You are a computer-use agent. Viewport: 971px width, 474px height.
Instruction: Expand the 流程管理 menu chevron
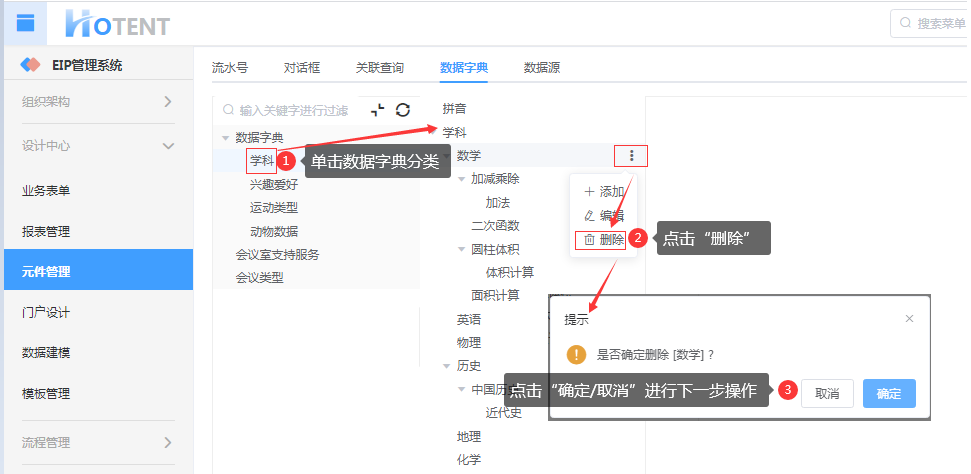pyautogui.click(x=167, y=442)
